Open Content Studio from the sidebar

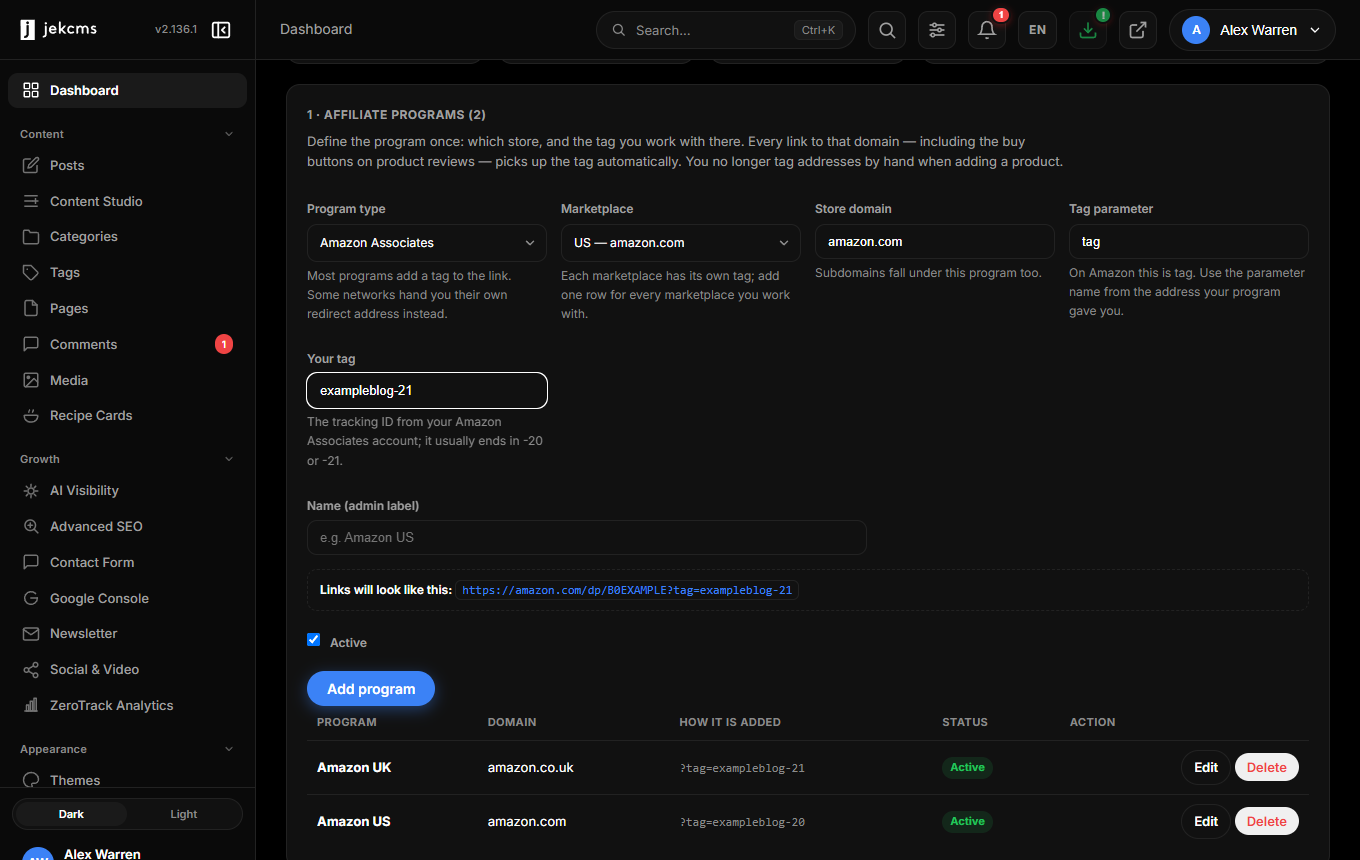click(x=128, y=201)
